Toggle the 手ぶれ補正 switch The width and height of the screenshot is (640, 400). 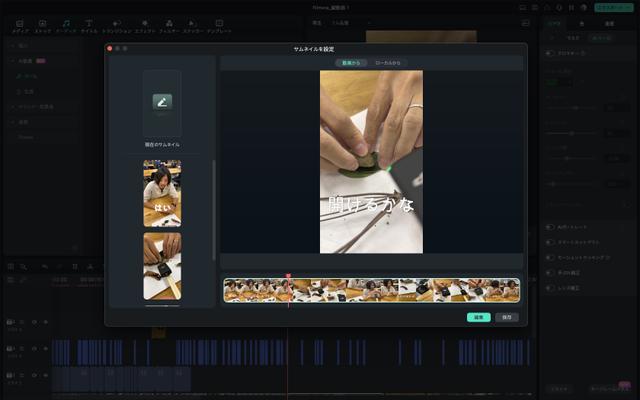coord(551,272)
